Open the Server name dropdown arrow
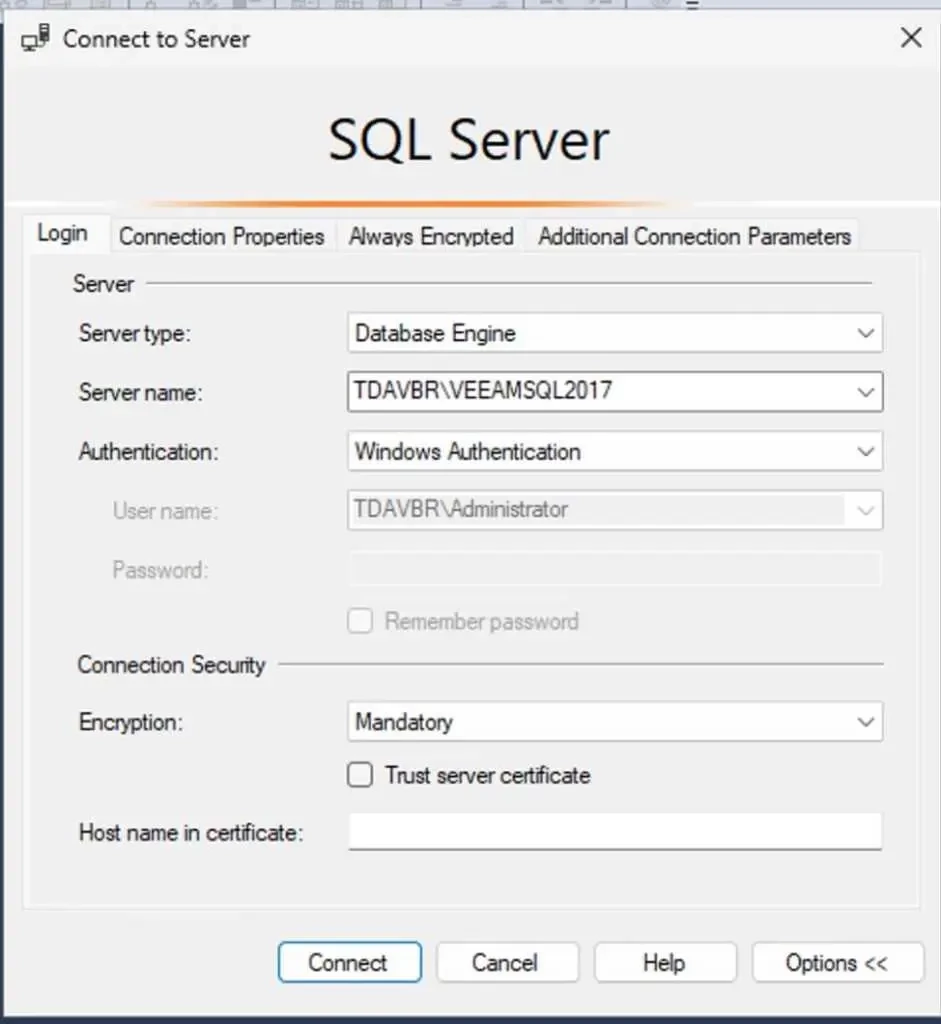Image resolution: width=941 pixels, height=1024 pixels. tap(865, 392)
